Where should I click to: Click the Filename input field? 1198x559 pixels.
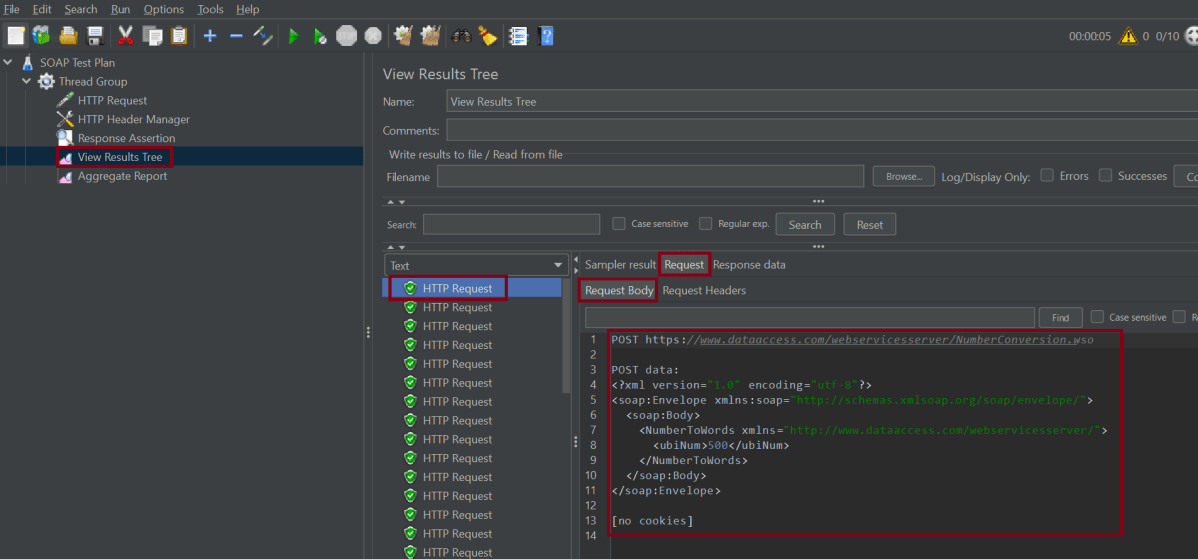tap(650, 177)
